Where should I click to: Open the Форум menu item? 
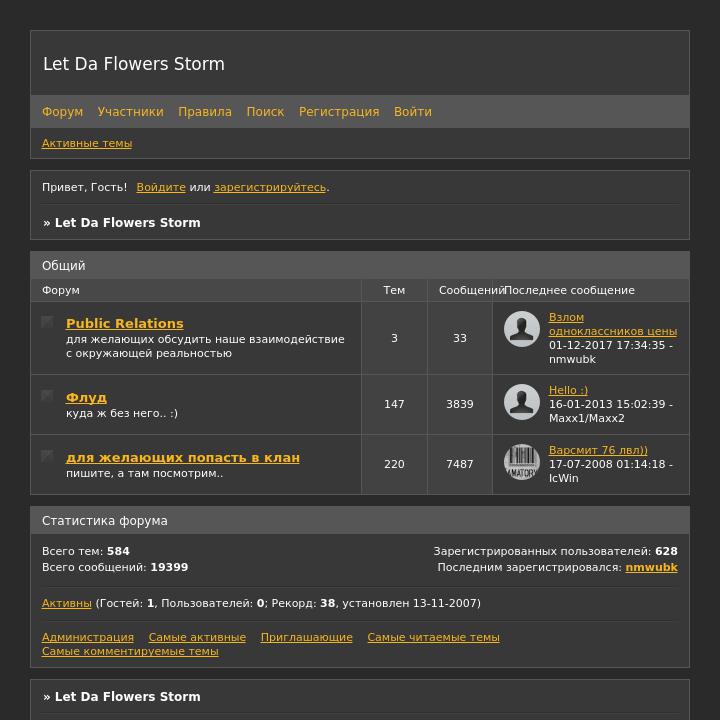point(62,112)
